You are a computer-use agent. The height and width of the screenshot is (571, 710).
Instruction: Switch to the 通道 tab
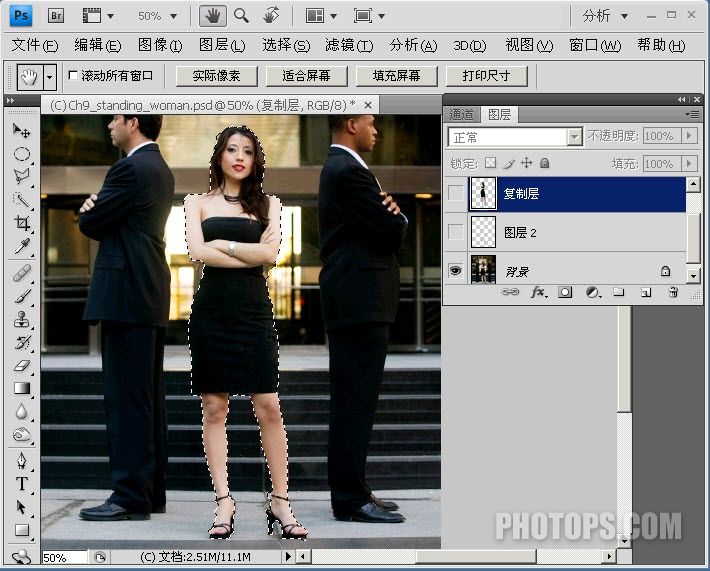[x=461, y=115]
